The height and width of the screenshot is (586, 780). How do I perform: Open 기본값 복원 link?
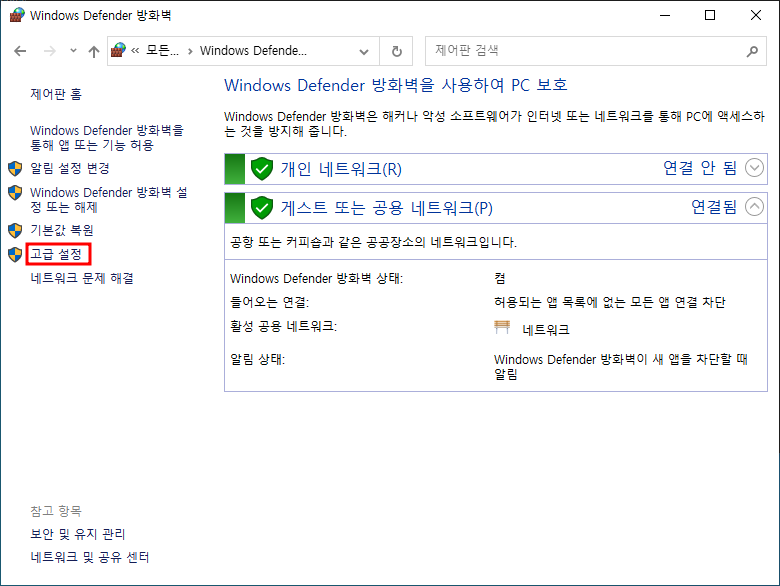tap(62, 230)
